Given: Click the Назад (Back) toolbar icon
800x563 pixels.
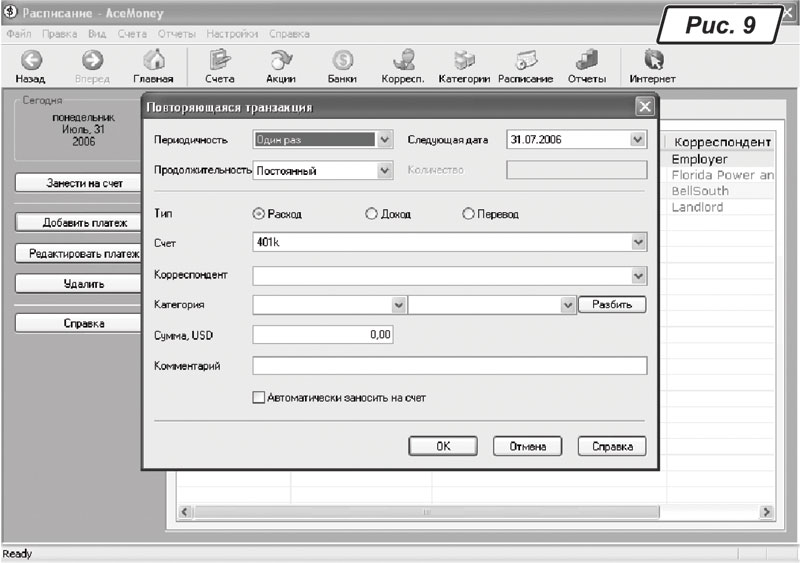Looking at the screenshot, I should pos(30,66).
